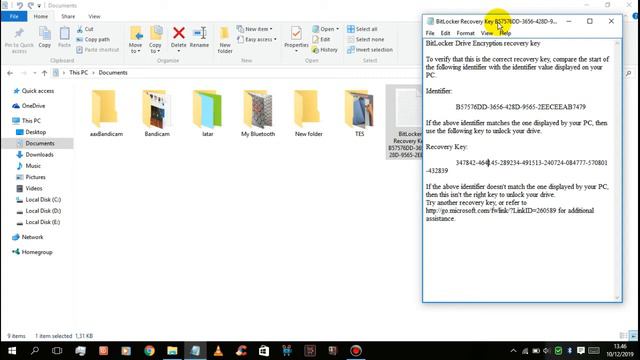Click Edit in the Open group
640x360 pixels.
pos(321,39)
